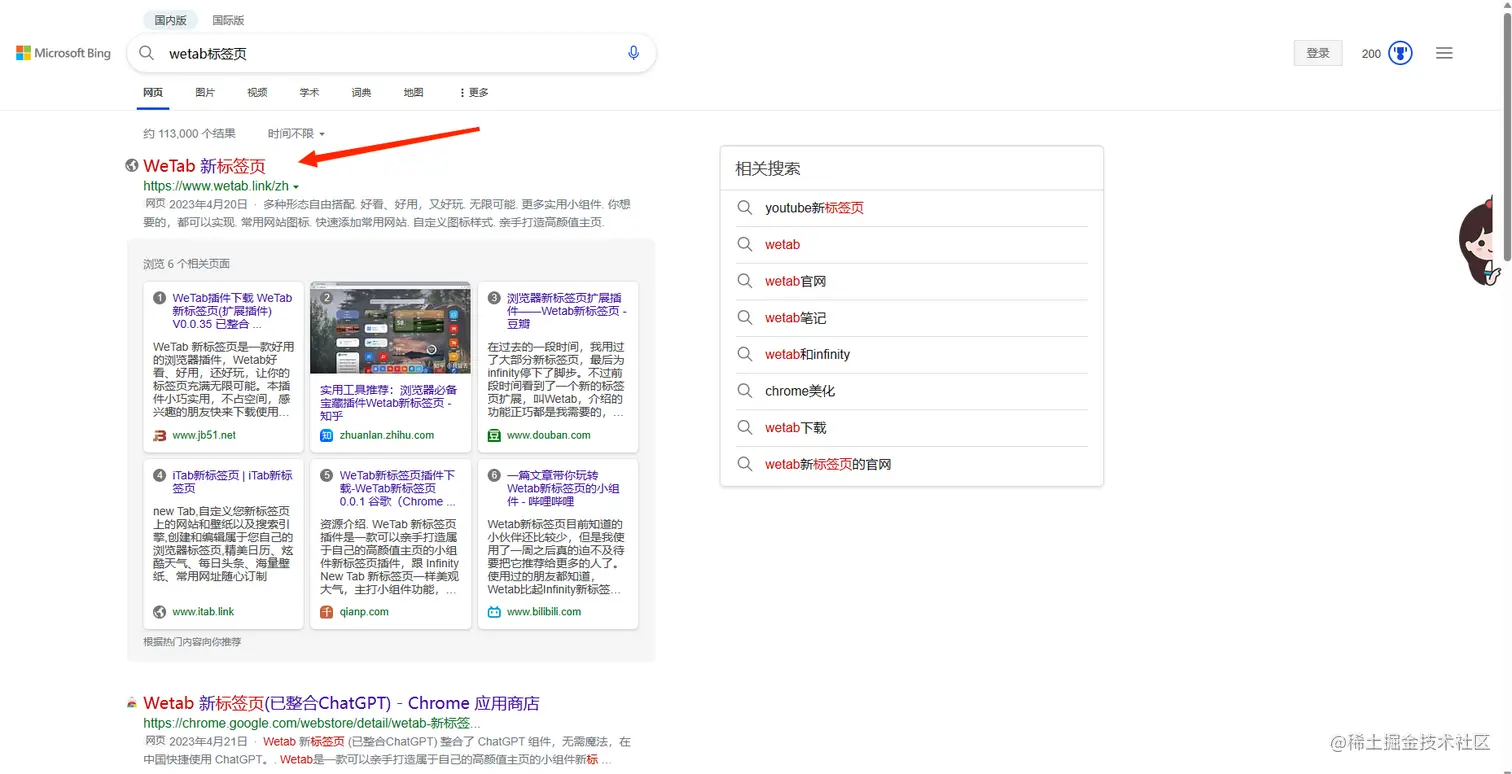
Task: Click the www.bilibili.com URL text
Action: click(x=544, y=611)
